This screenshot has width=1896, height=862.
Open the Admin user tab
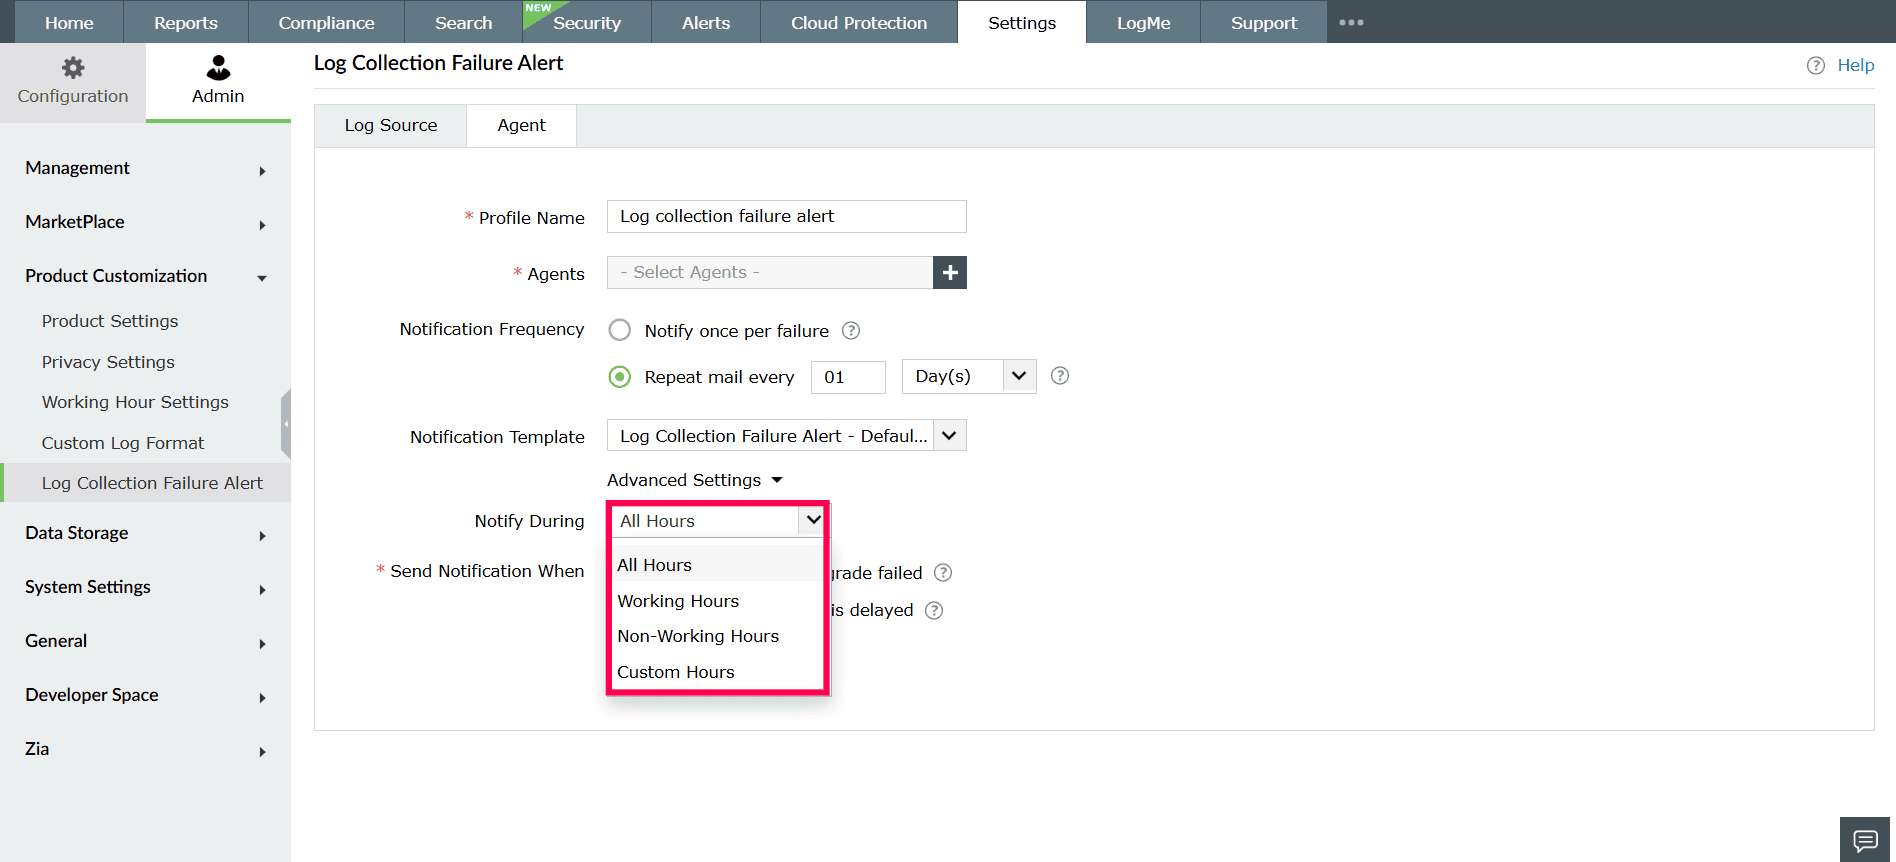coord(218,82)
